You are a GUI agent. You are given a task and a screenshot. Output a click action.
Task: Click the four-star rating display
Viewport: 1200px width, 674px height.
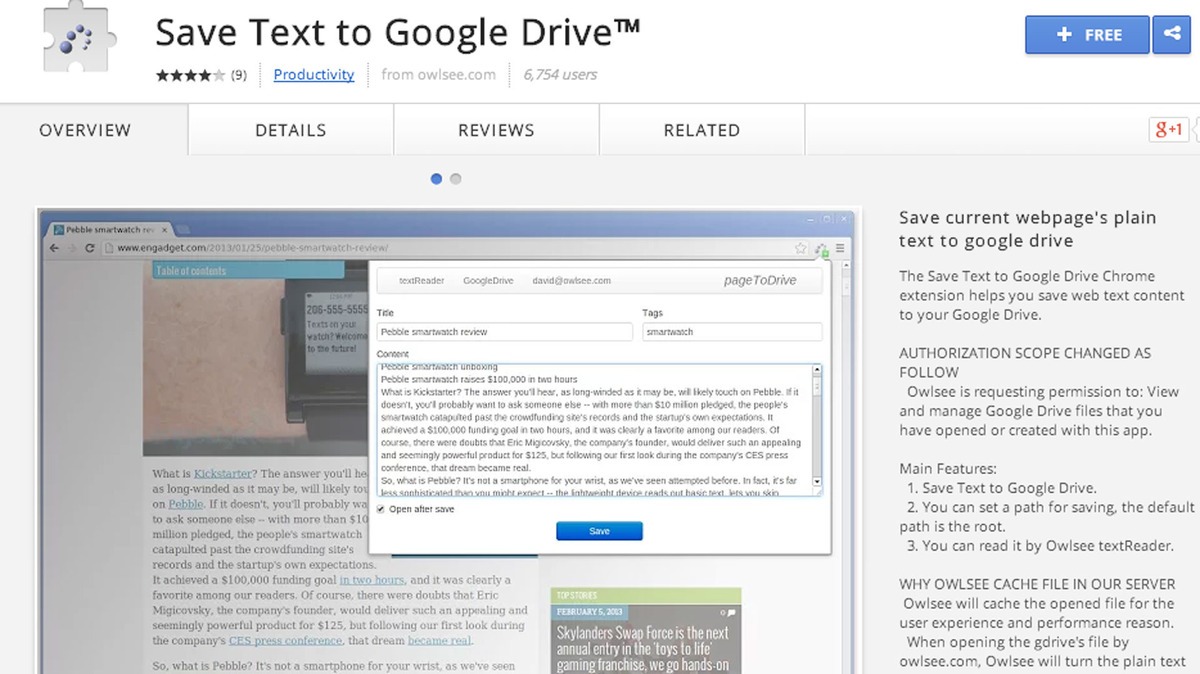coord(190,75)
